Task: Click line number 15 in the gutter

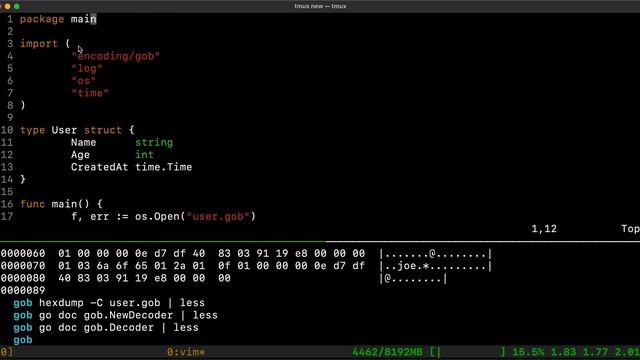Action: pos(7,191)
